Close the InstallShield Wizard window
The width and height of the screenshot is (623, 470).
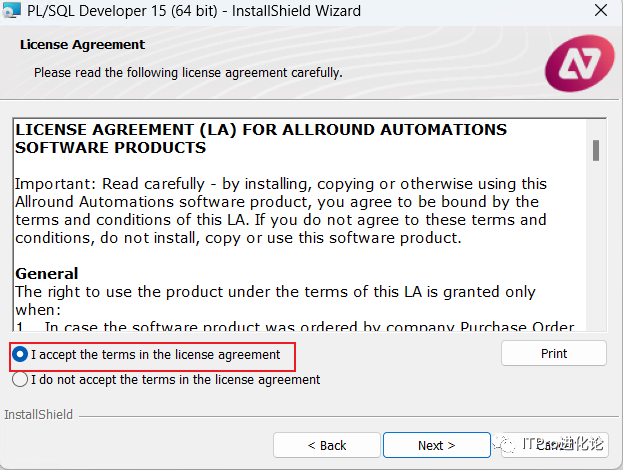[599, 12]
